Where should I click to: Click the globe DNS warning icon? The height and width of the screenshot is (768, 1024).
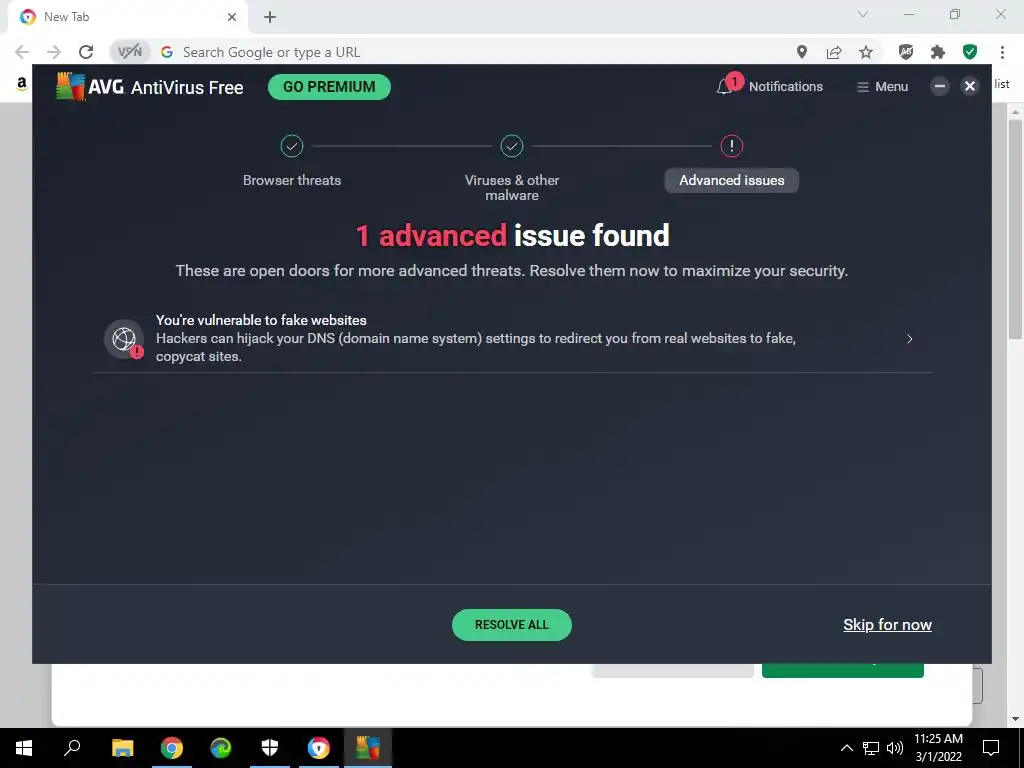[x=124, y=339]
